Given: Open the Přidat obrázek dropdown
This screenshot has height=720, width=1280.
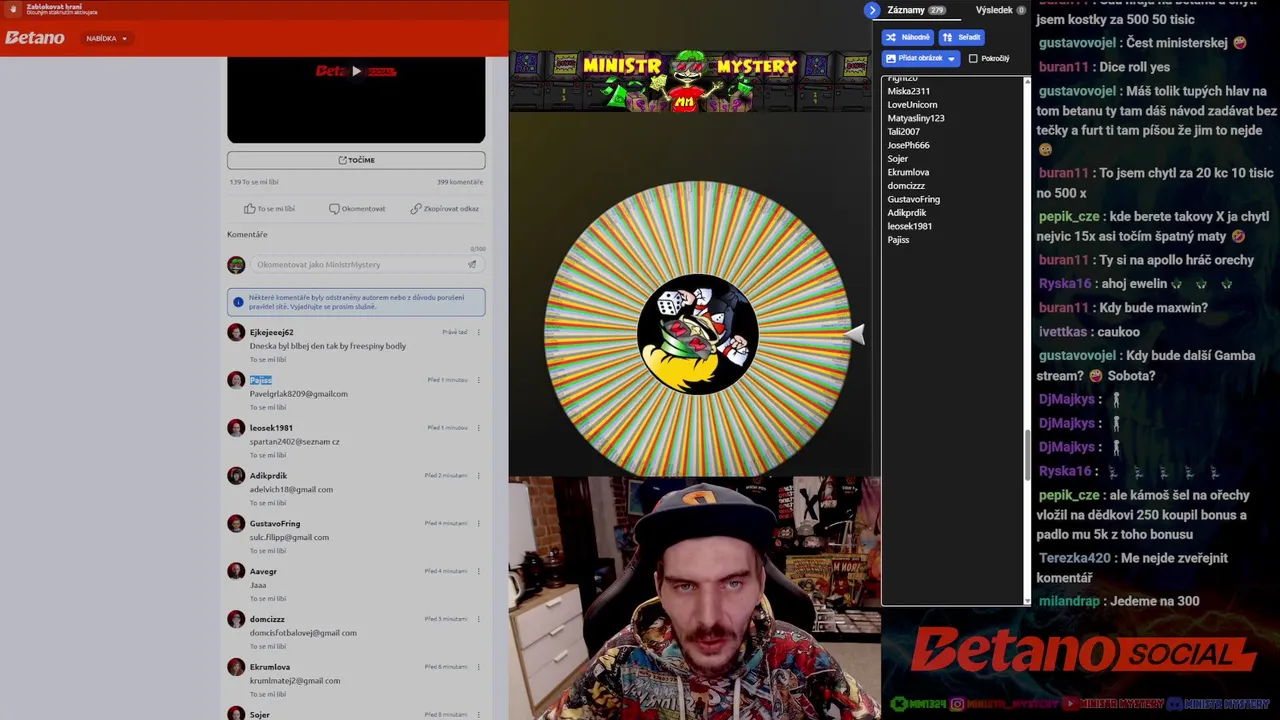Looking at the screenshot, I should point(921,59).
